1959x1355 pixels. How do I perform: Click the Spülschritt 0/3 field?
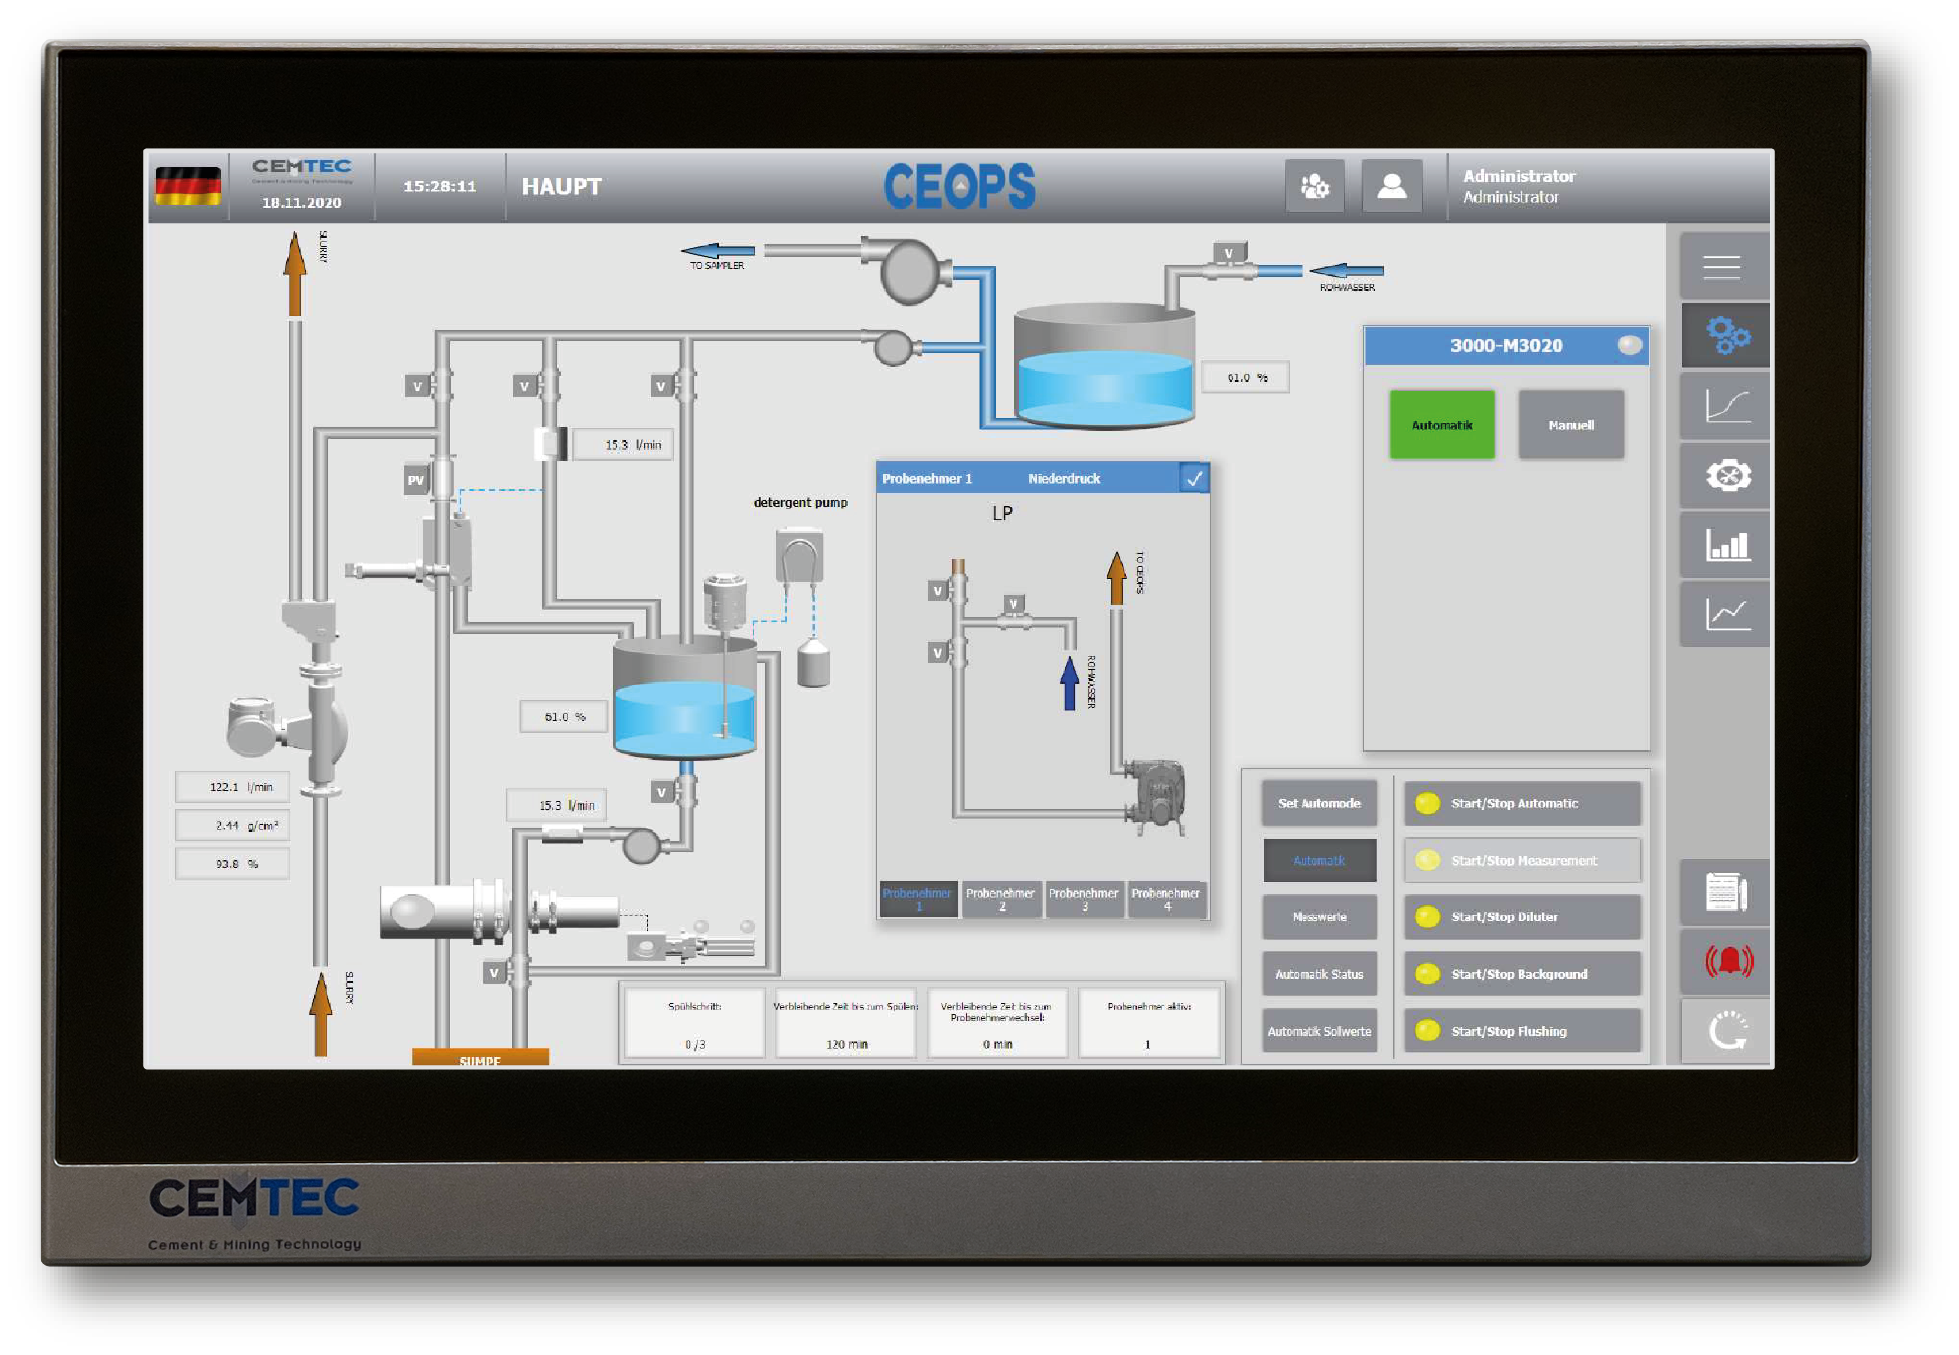[695, 1023]
